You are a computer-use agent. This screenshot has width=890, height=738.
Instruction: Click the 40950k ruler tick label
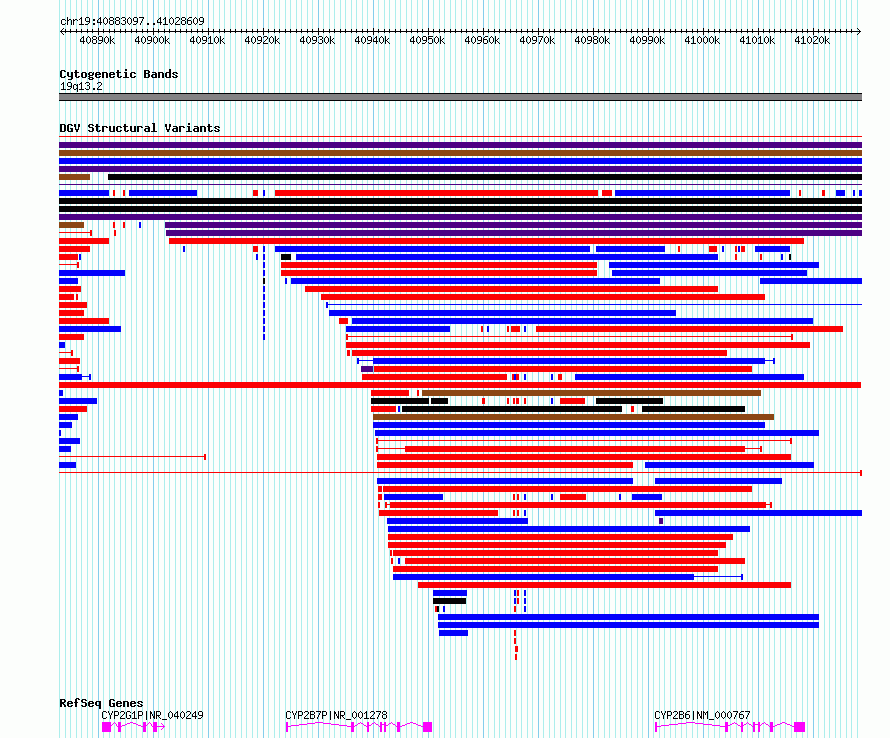pyautogui.click(x=427, y=40)
